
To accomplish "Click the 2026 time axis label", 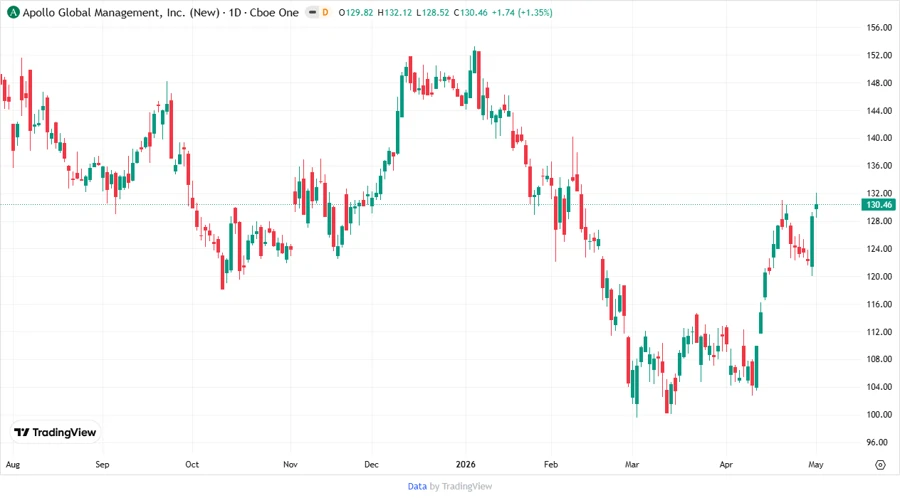I will [x=465, y=465].
